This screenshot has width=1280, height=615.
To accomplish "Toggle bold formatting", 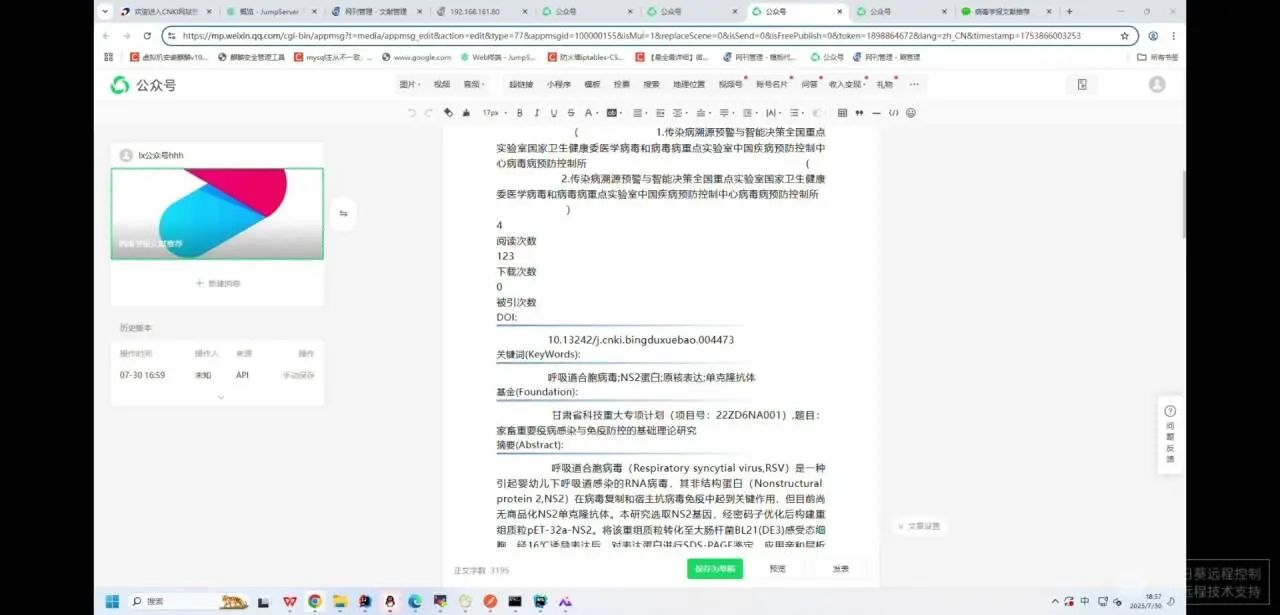I will pos(519,113).
